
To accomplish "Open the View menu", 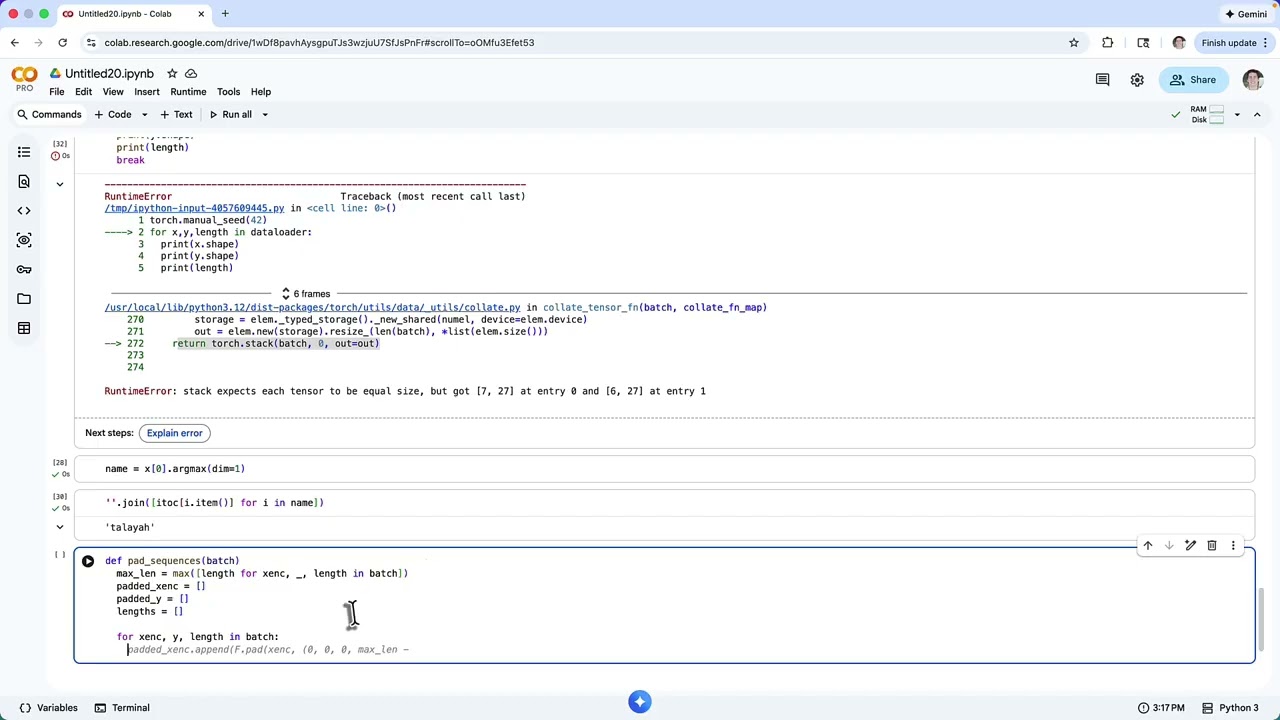I will point(113,92).
